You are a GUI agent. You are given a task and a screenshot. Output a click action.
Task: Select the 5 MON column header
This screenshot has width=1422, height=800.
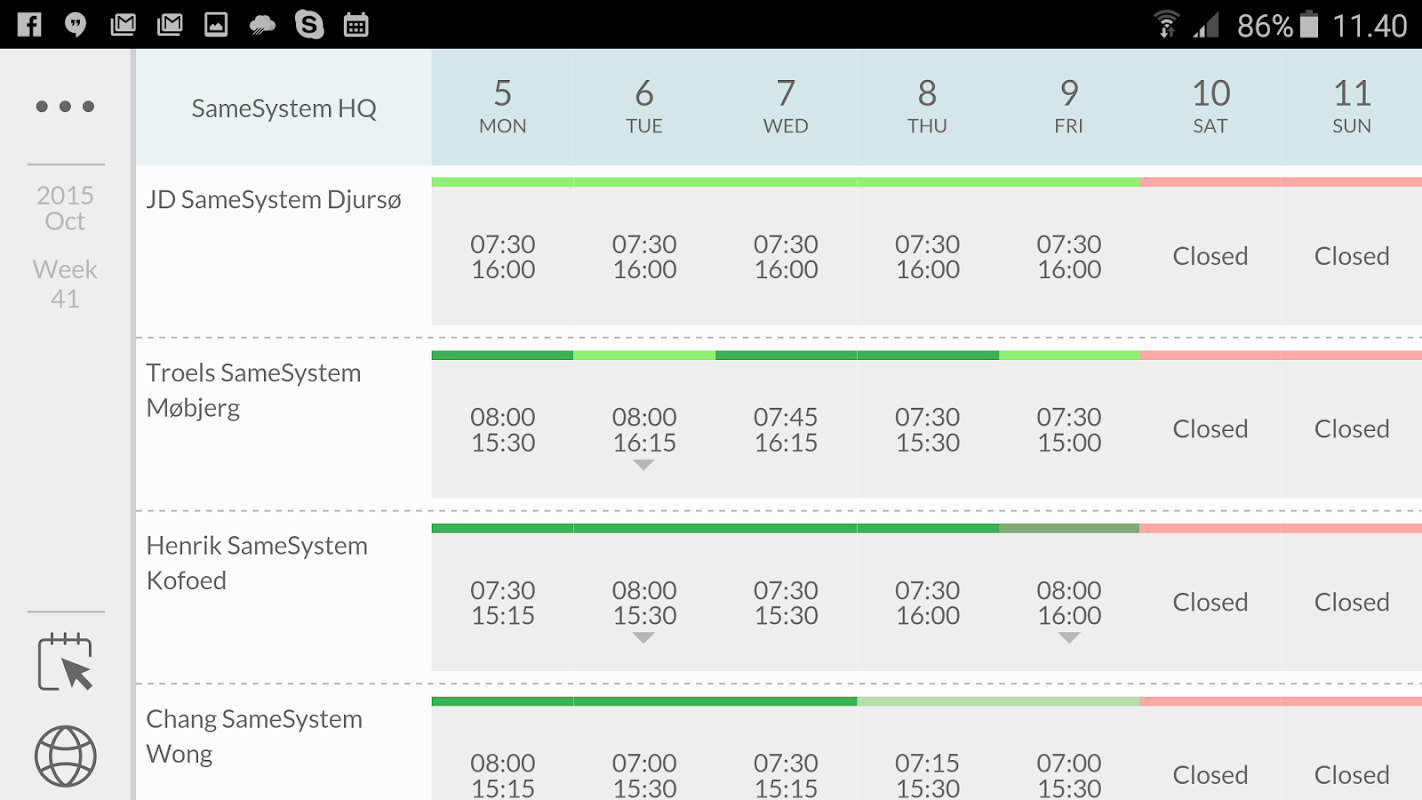[x=502, y=106]
